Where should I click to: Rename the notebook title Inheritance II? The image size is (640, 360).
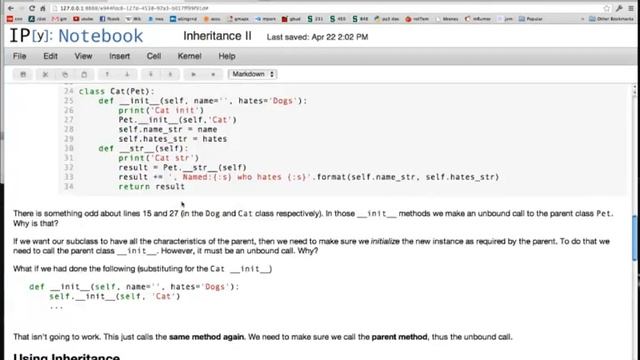(217, 36)
